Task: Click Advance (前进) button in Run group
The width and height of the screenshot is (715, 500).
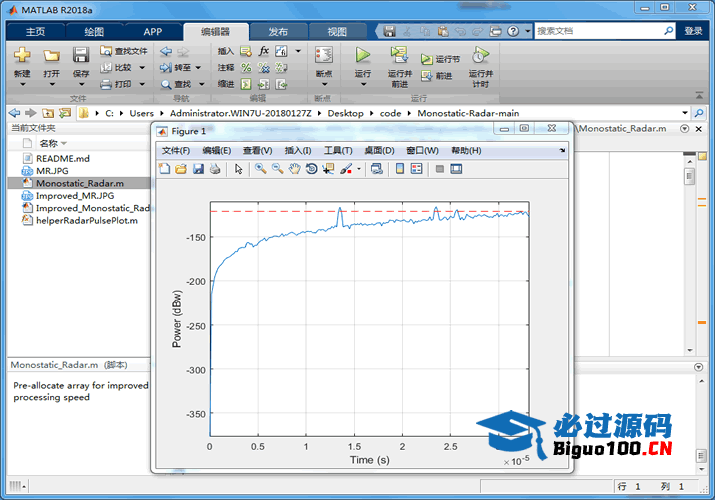Action: (x=436, y=76)
